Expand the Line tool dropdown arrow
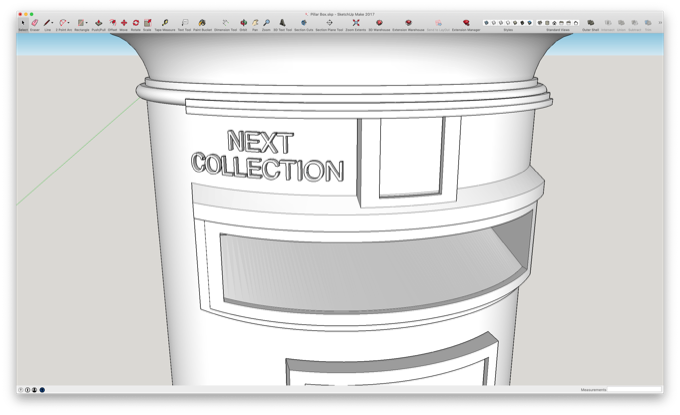Viewport: 680px width, 415px height. pos(52,23)
